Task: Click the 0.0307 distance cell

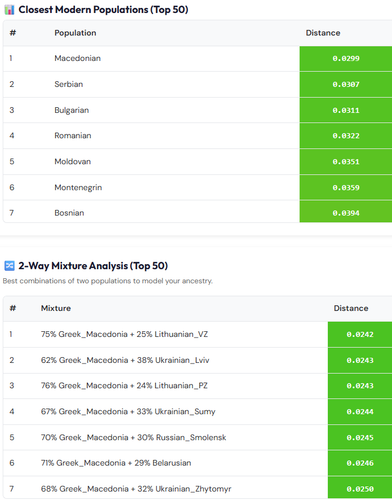Action: (x=346, y=84)
